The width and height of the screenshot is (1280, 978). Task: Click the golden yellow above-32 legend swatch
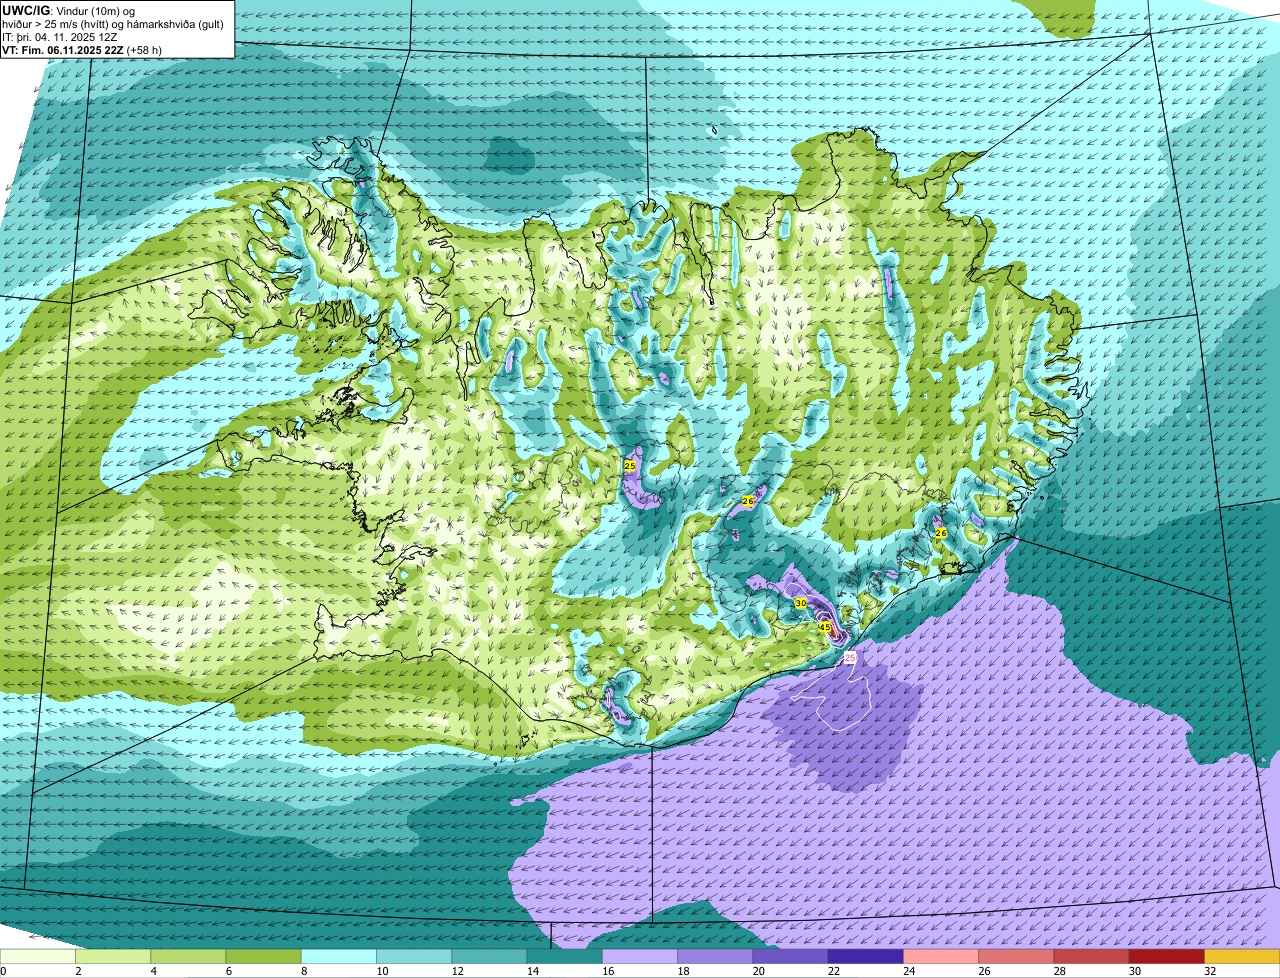[1242, 957]
